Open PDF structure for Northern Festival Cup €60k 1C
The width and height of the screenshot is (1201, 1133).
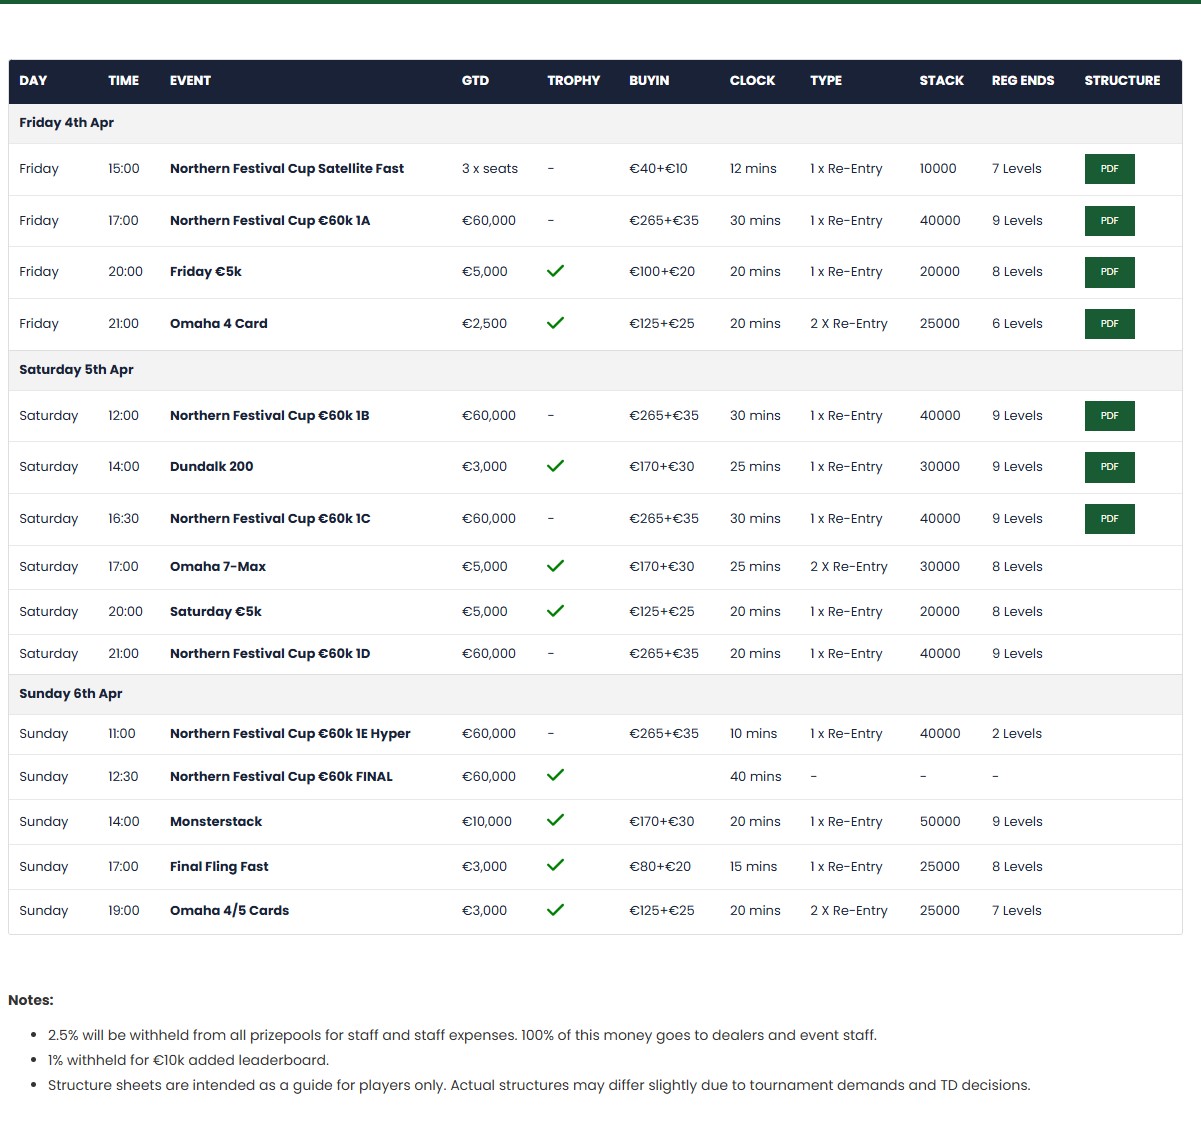pyautogui.click(x=1109, y=519)
